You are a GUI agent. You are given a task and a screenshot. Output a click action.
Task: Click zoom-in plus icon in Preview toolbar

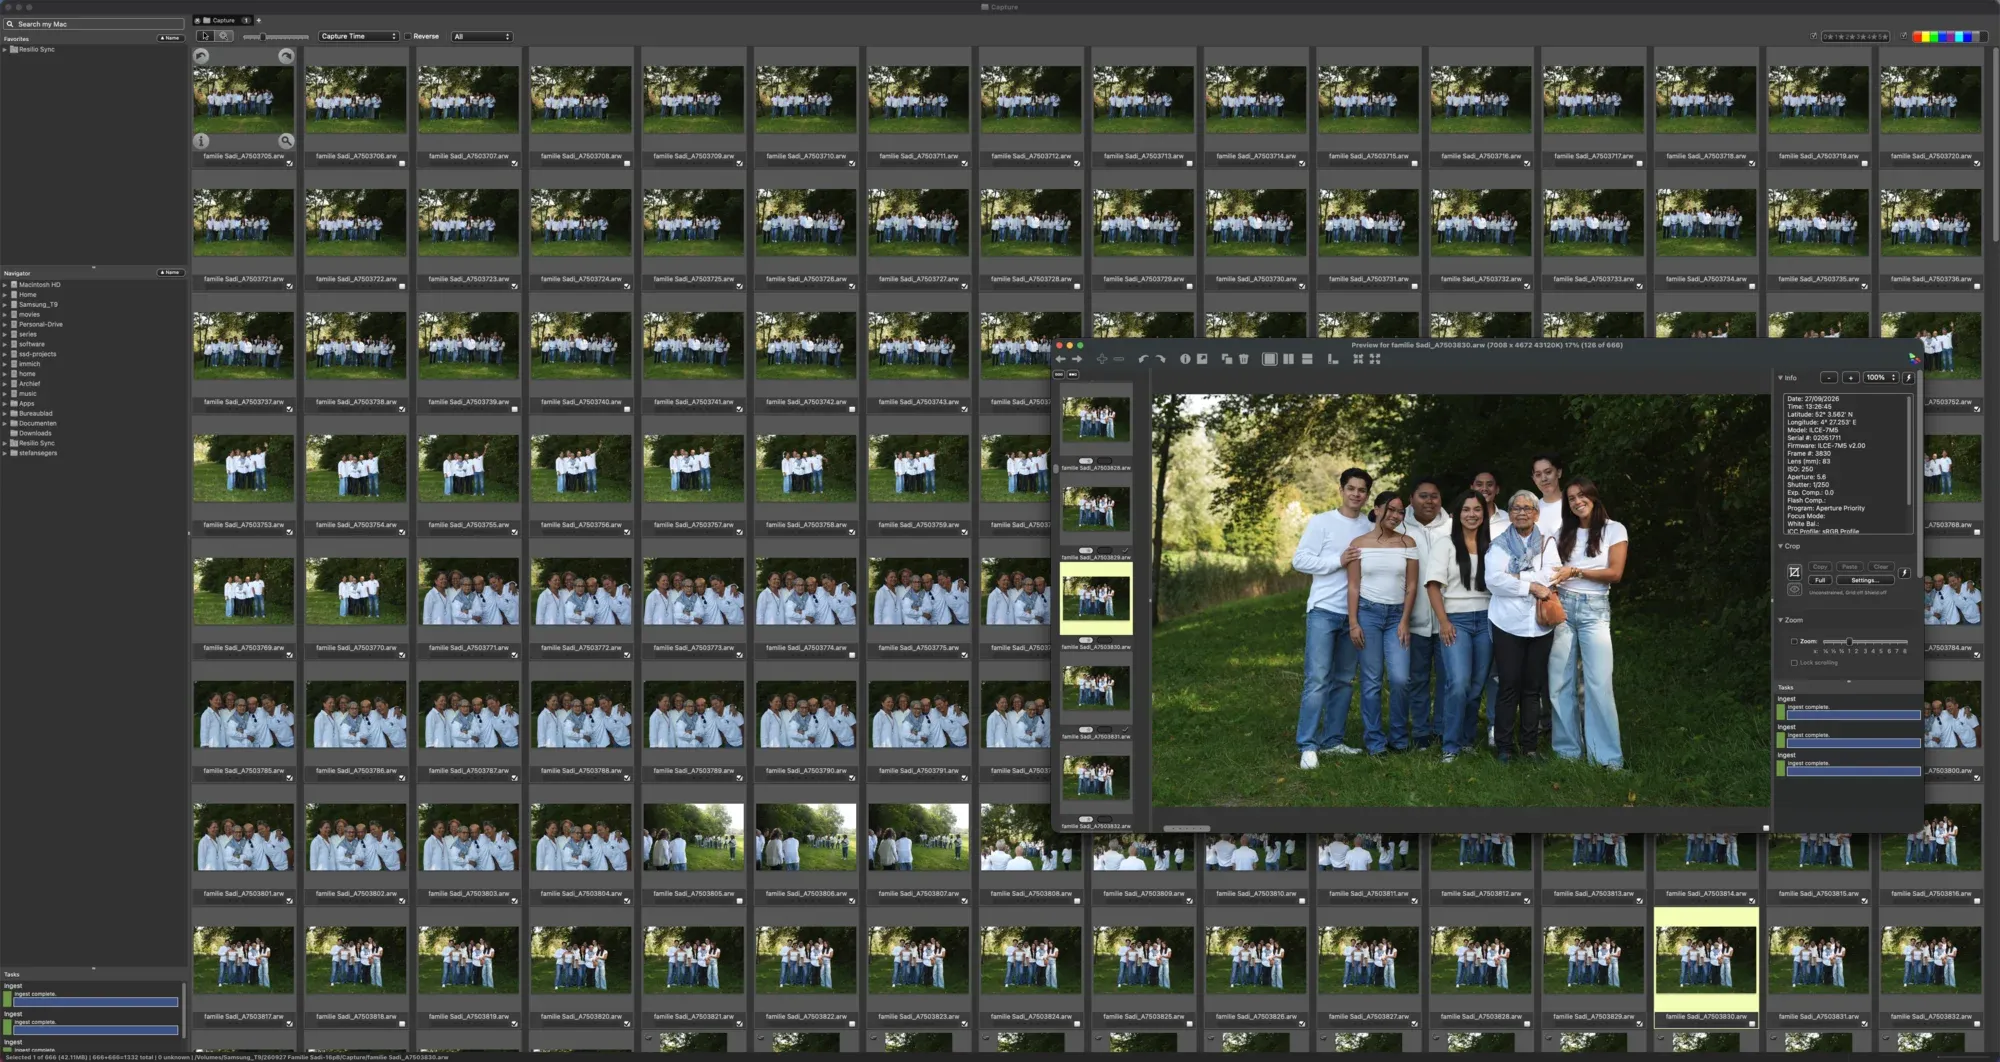[1101, 359]
